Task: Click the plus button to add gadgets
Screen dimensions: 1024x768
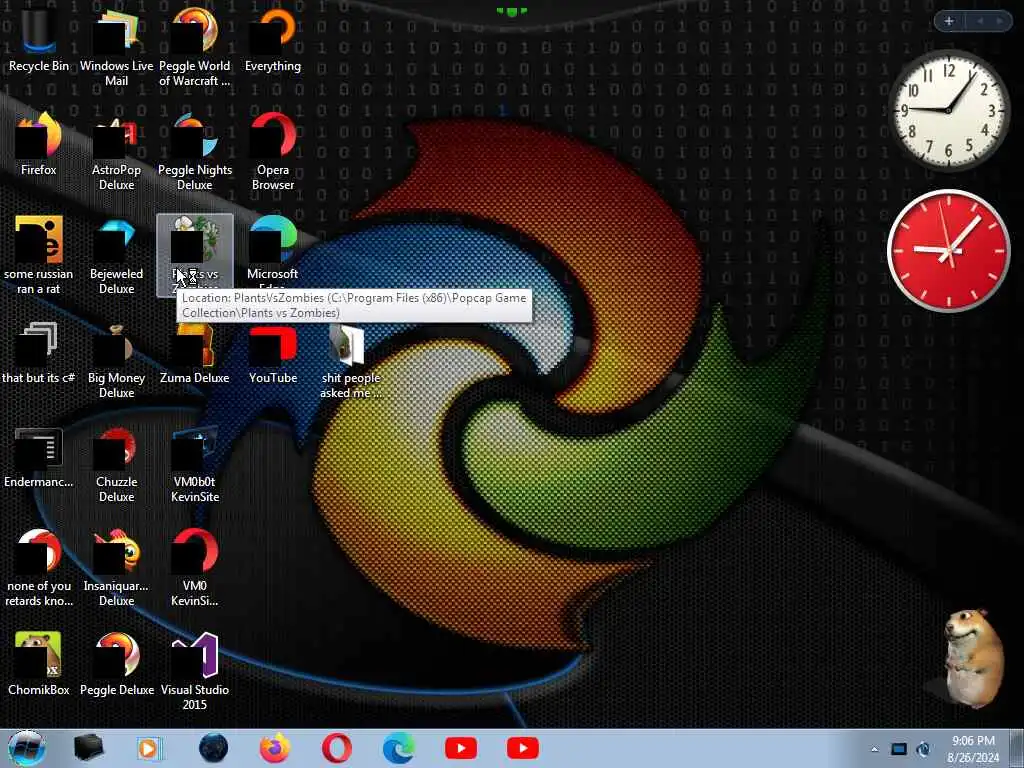Action: pos(949,21)
